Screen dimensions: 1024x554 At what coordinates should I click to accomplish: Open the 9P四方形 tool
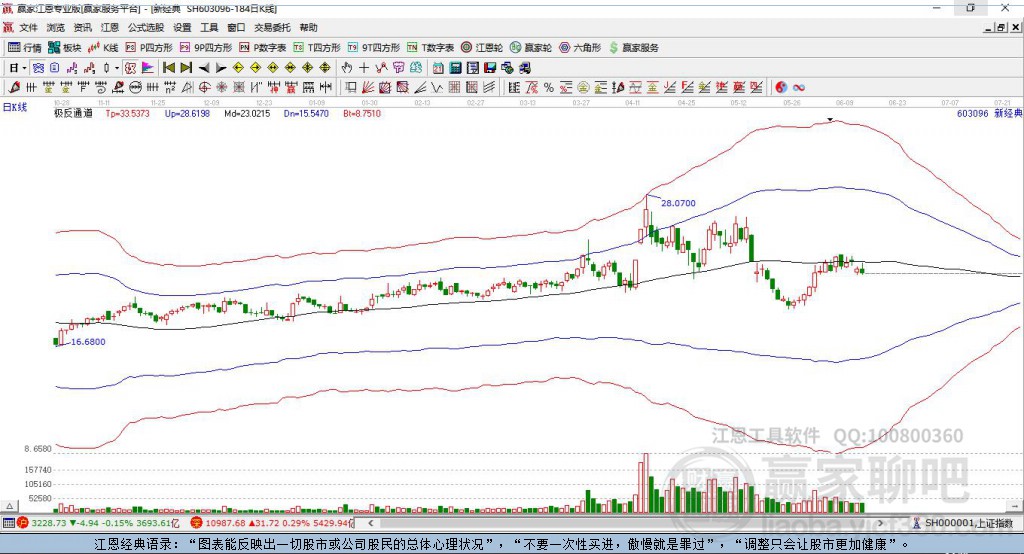point(206,48)
